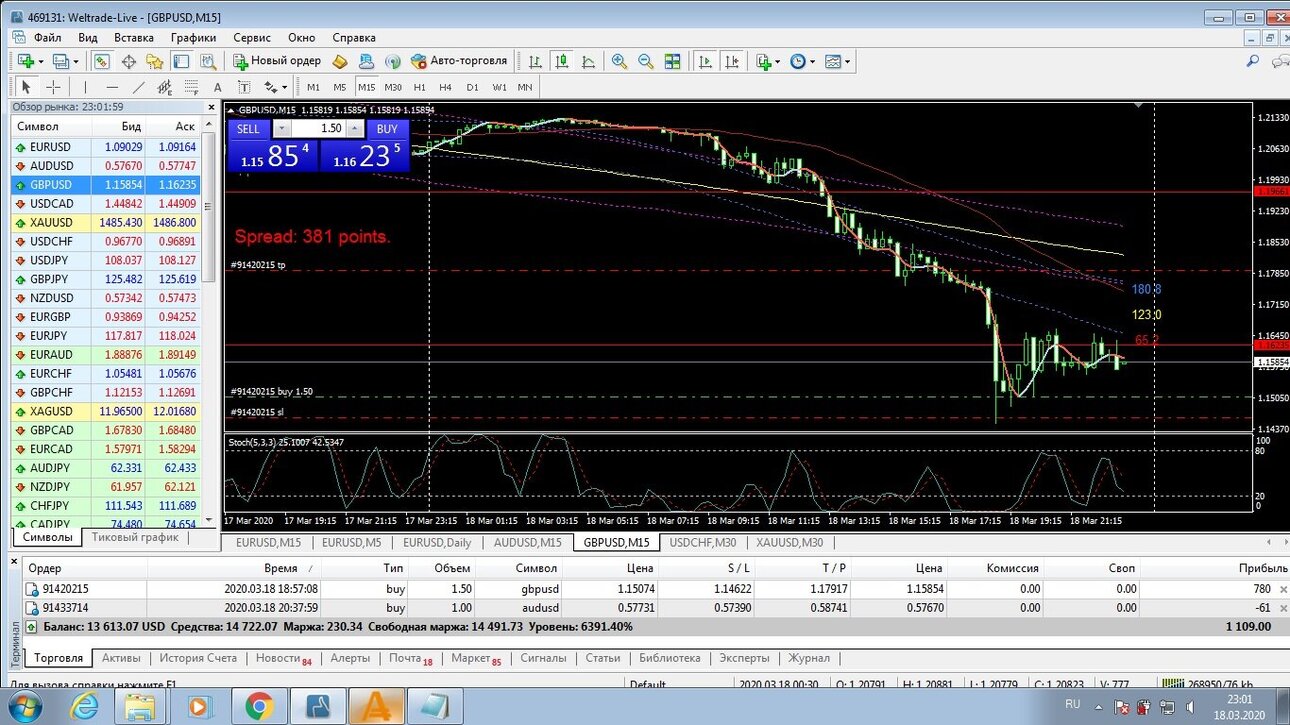The width and height of the screenshot is (1290, 725).
Task: Switch chart to candlestick type
Action: pos(562,61)
